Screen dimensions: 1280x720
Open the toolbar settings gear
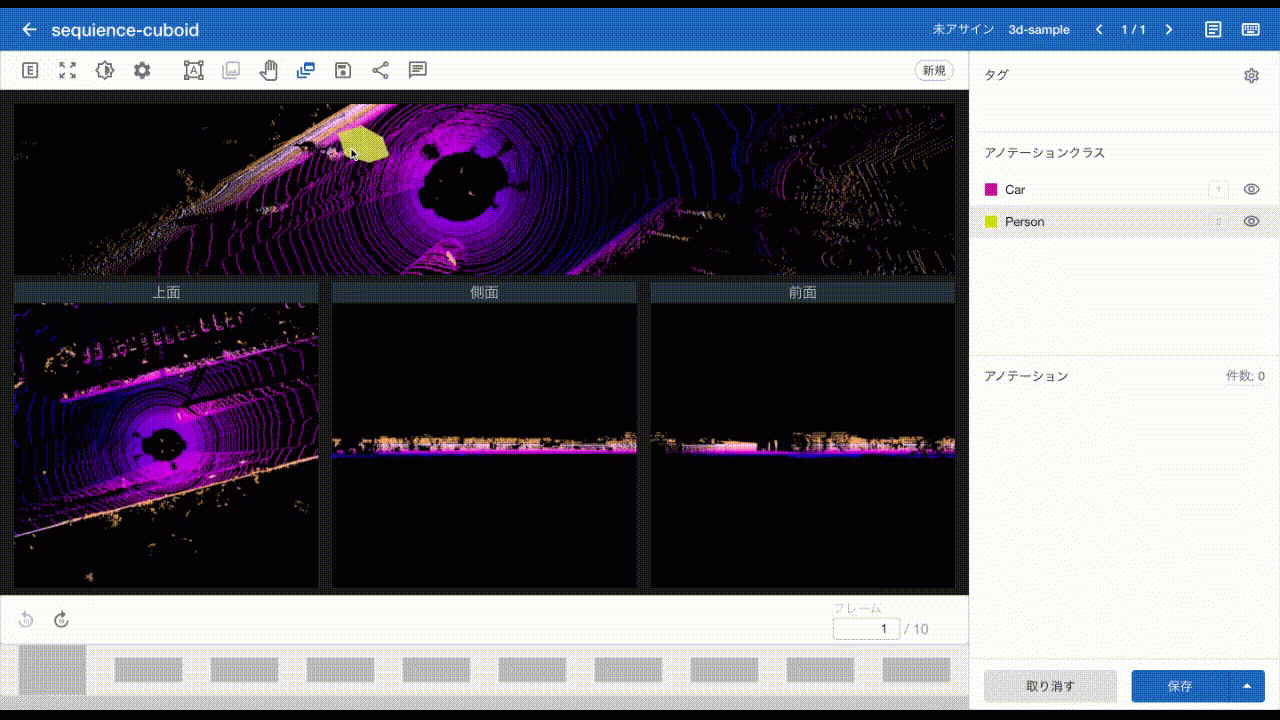pyautogui.click(x=142, y=70)
